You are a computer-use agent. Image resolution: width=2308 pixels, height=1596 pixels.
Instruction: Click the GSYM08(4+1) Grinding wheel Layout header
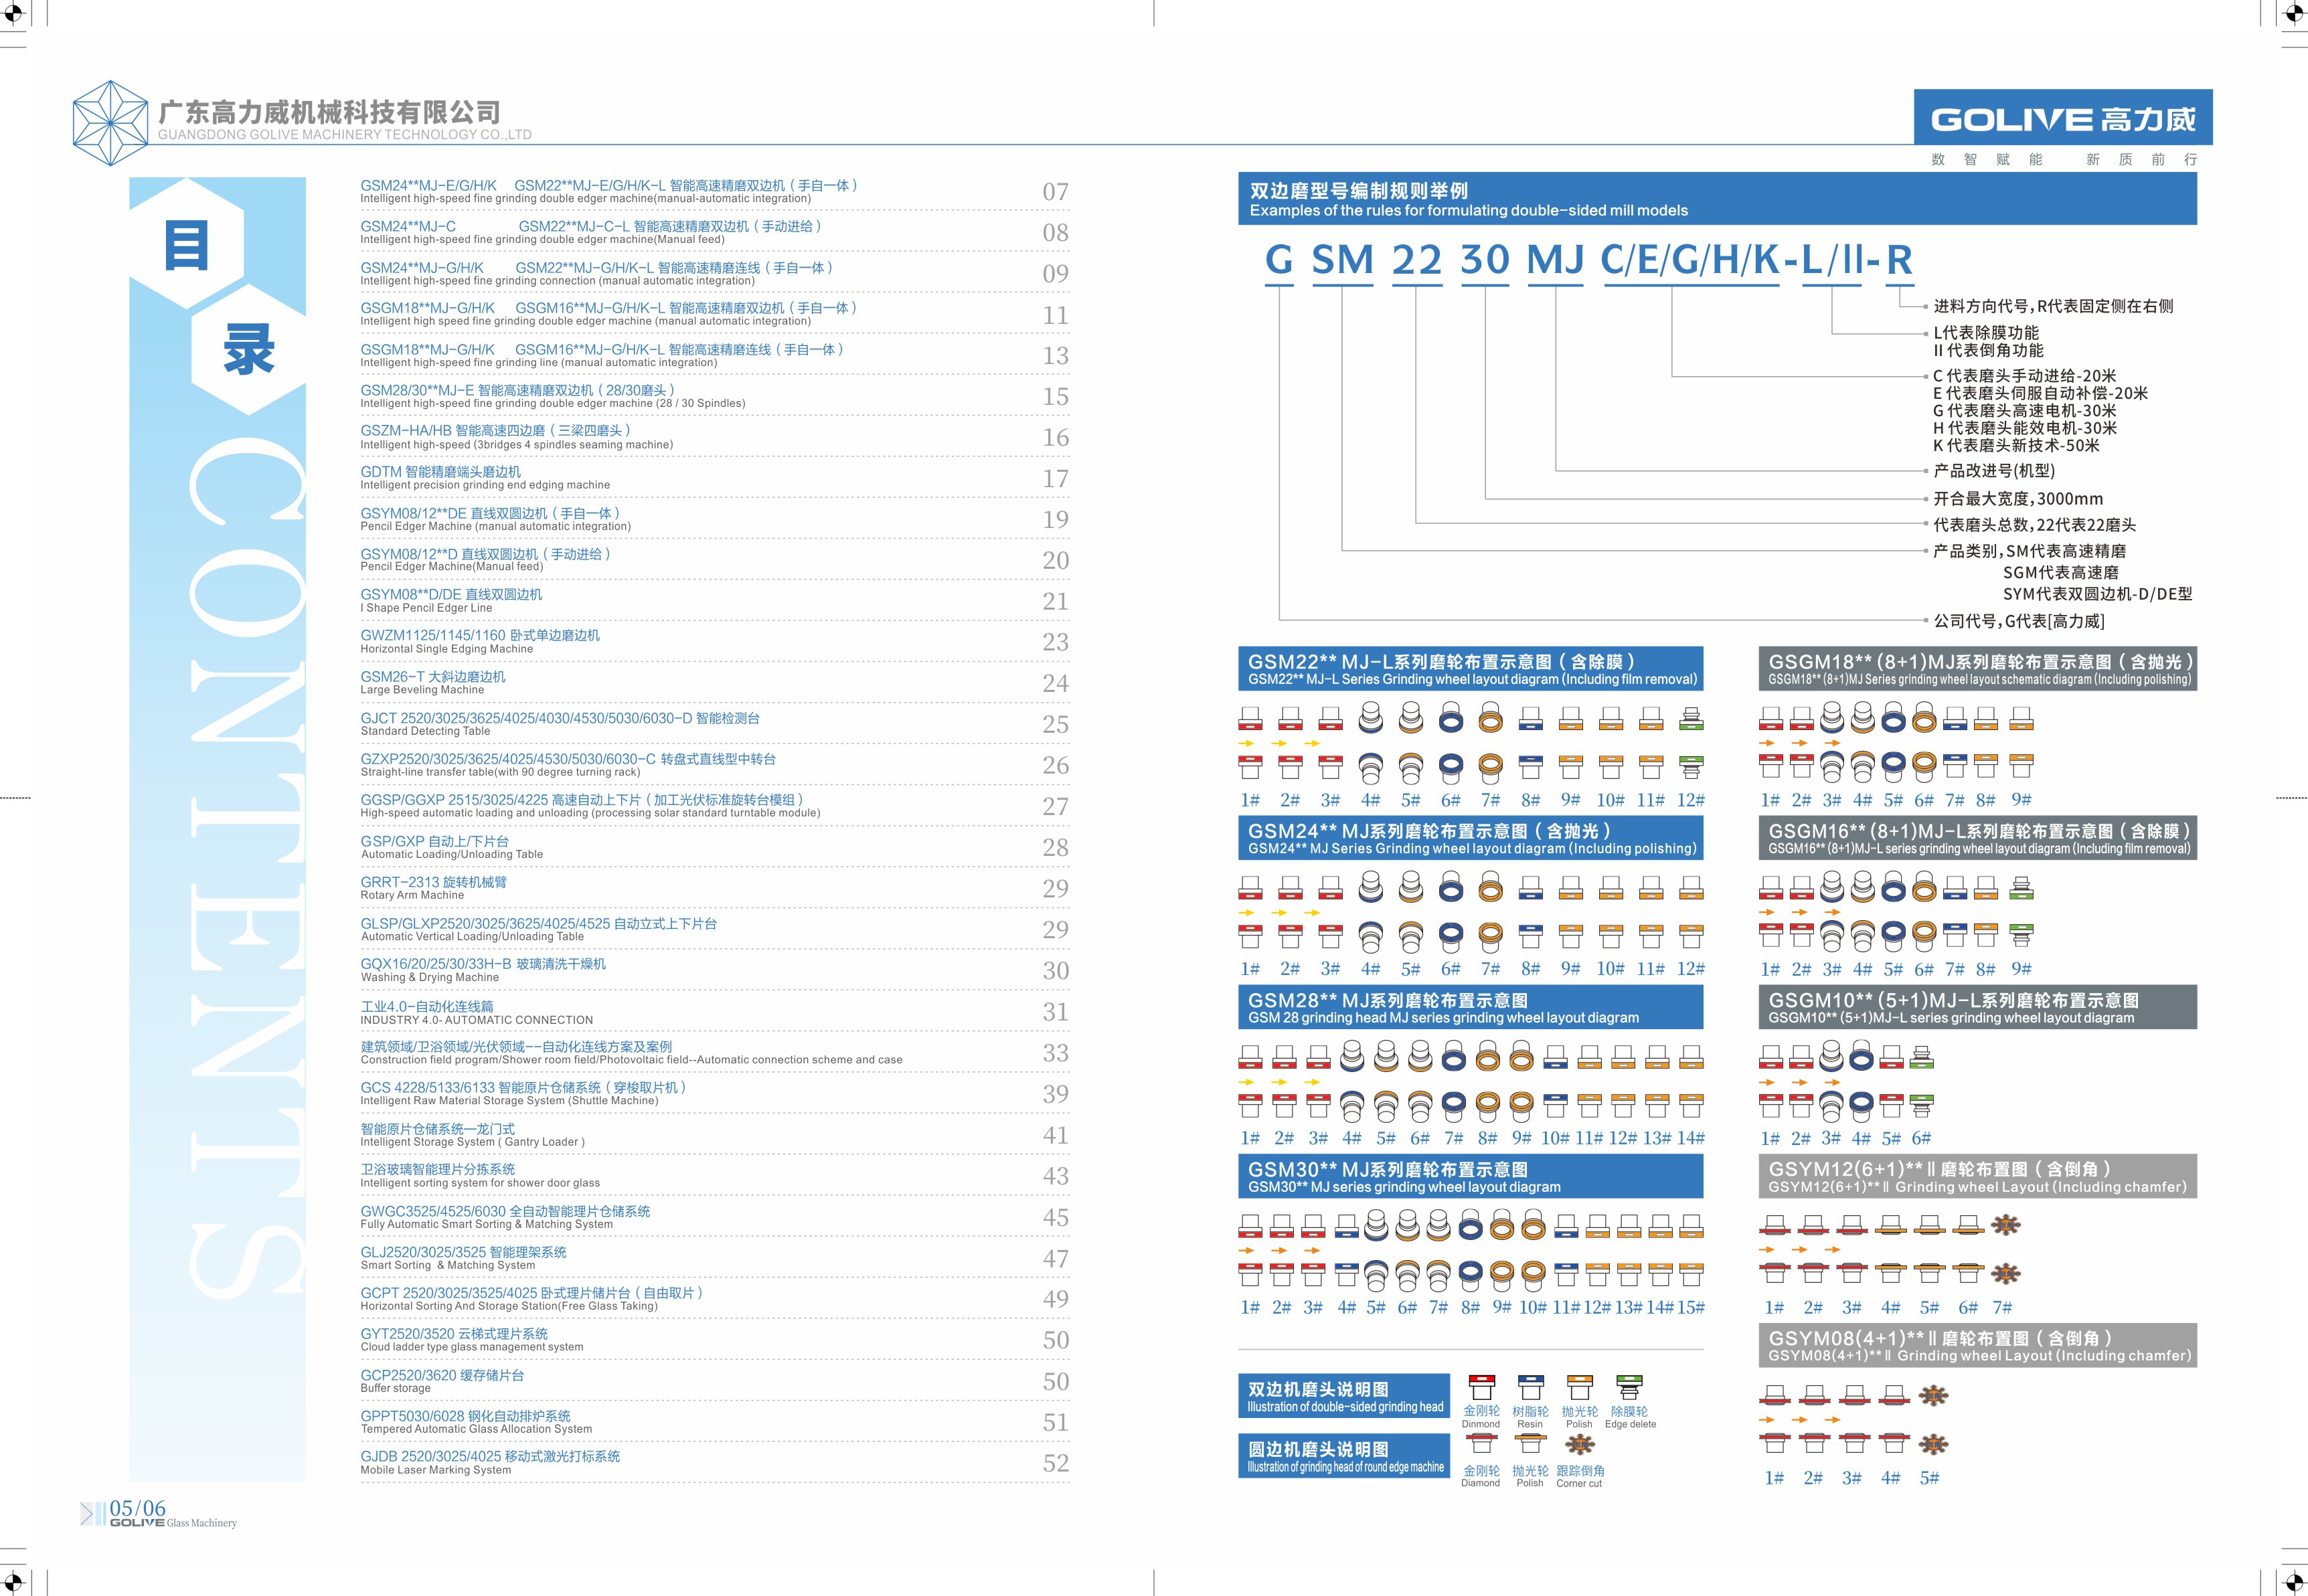1977,1345
